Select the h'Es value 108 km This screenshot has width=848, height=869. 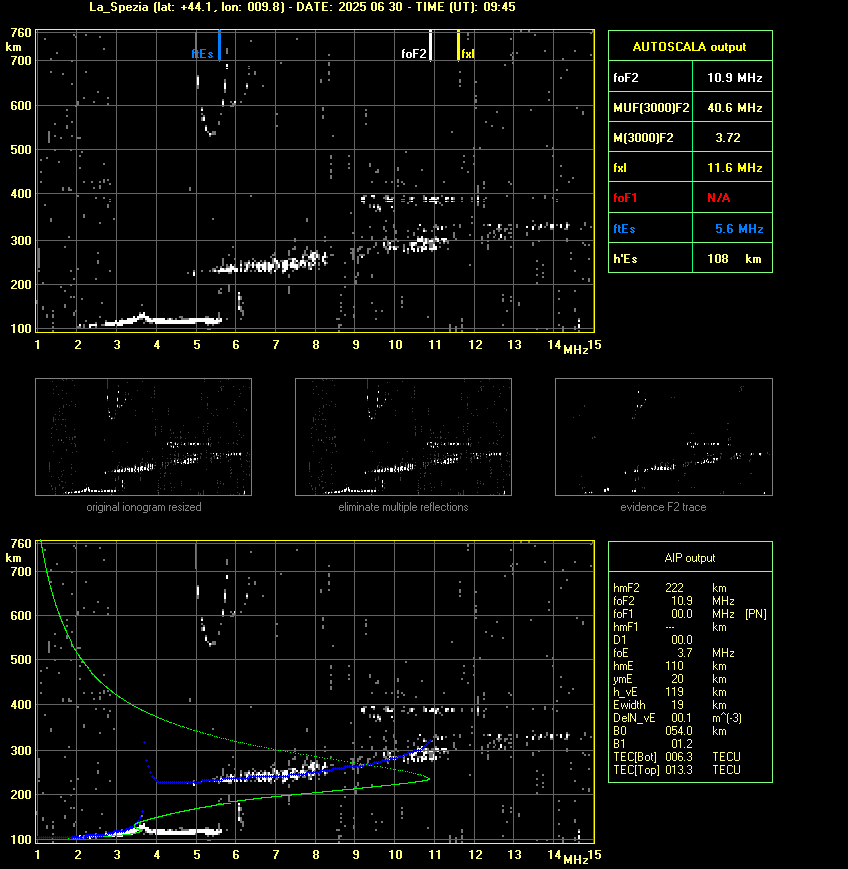(733, 259)
